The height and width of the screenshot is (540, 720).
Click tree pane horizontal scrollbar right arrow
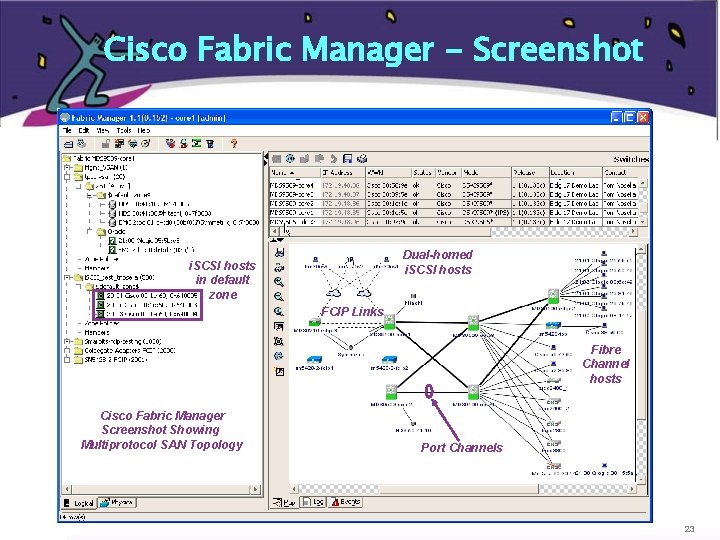click(x=256, y=489)
